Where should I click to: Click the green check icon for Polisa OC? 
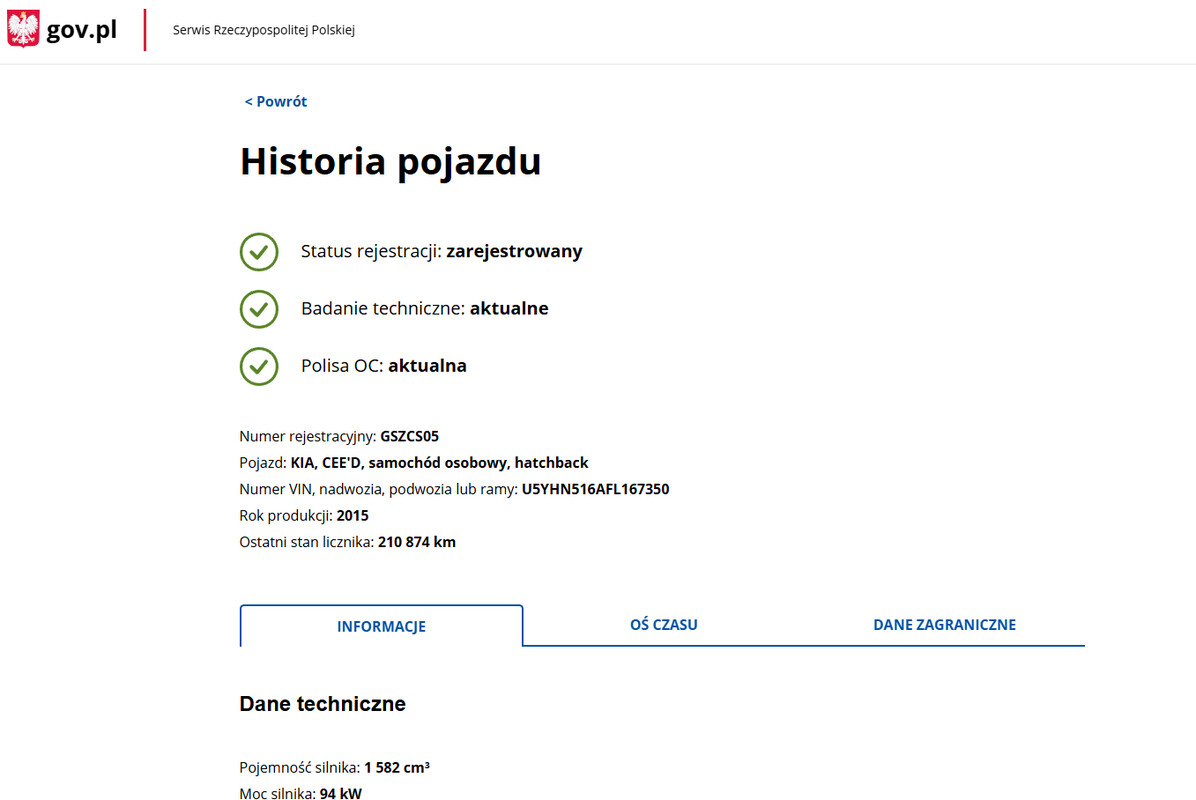[259, 366]
